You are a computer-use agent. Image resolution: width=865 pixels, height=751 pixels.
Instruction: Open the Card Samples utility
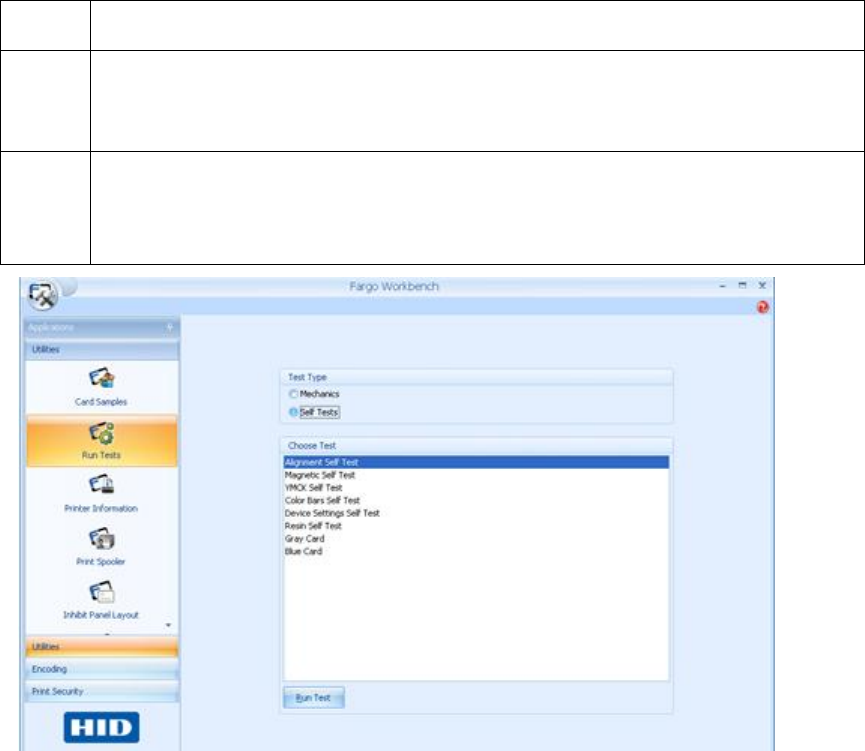pos(101,387)
